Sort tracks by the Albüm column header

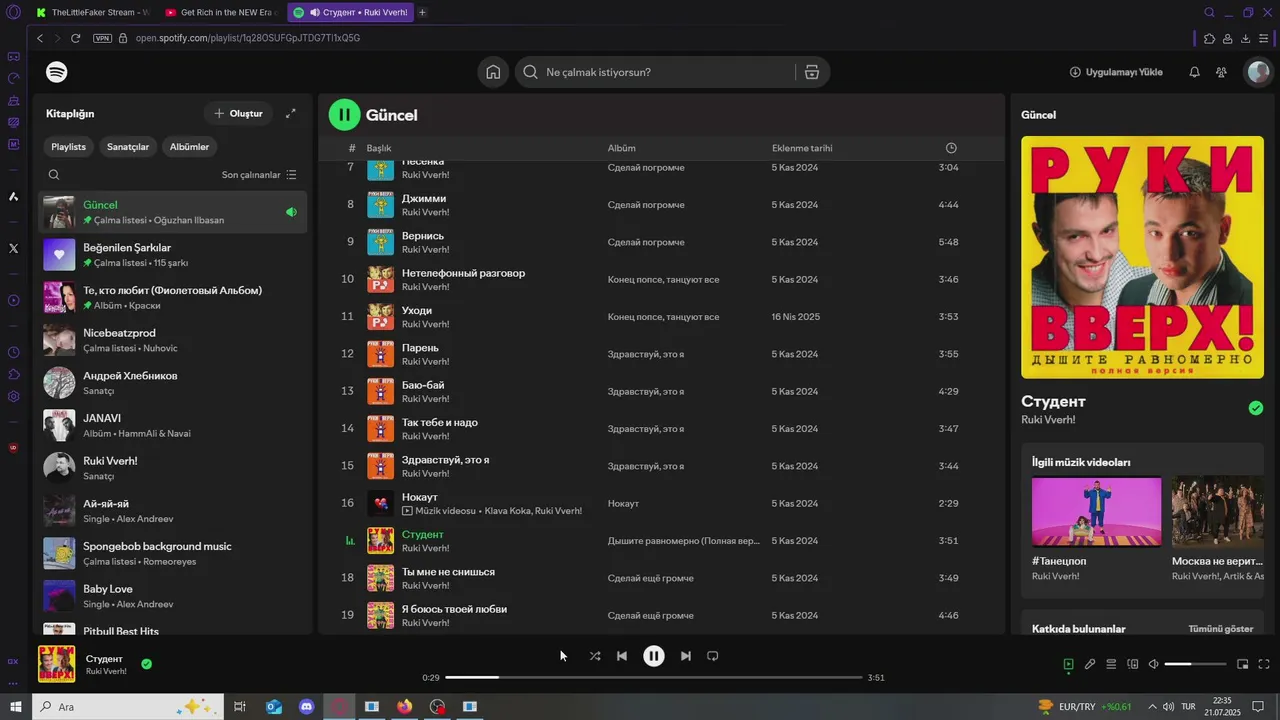(x=621, y=148)
